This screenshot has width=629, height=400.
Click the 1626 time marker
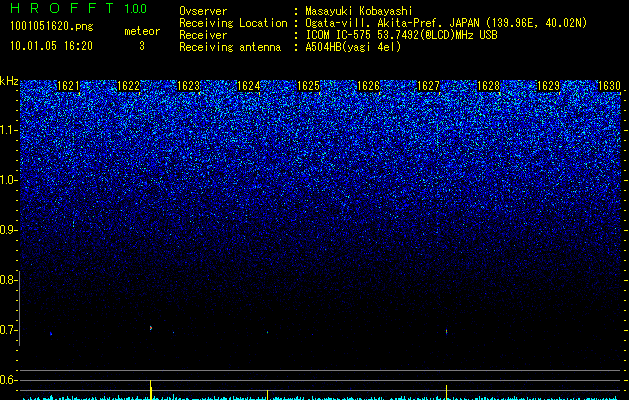(368, 85)
